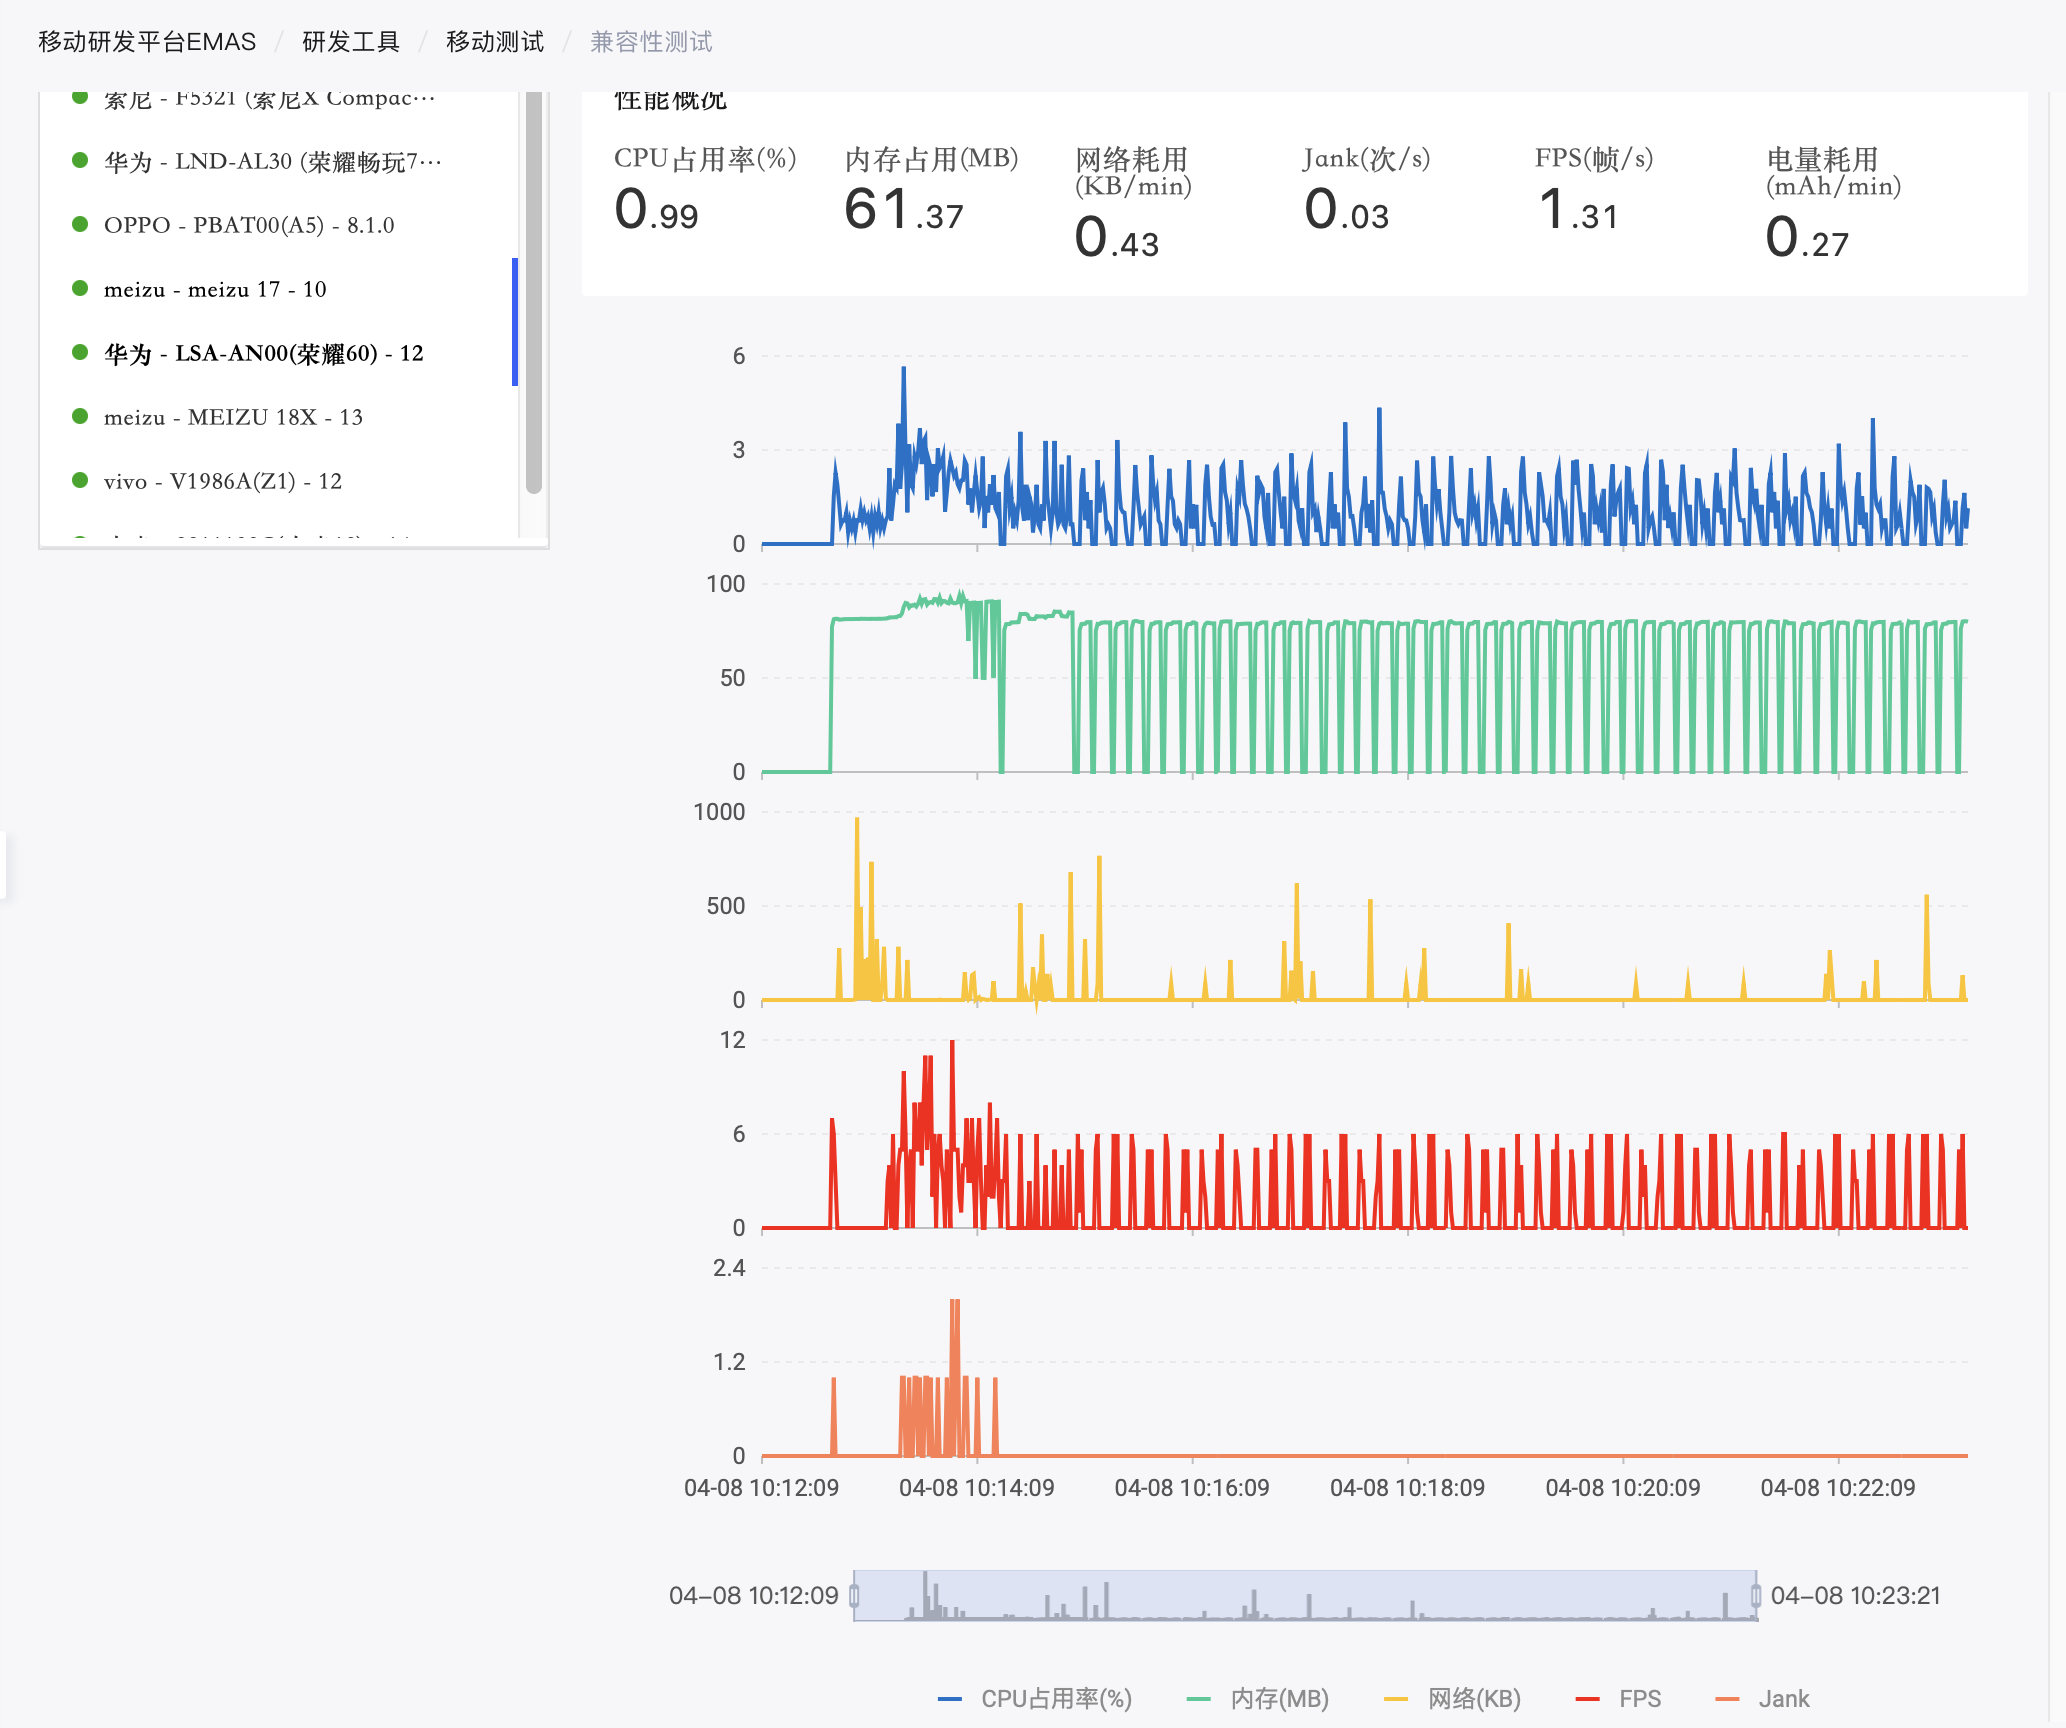Toggle Jank series in legend
Viewport: 2066px width, 1728px height.
[x=1763, y=1699]
